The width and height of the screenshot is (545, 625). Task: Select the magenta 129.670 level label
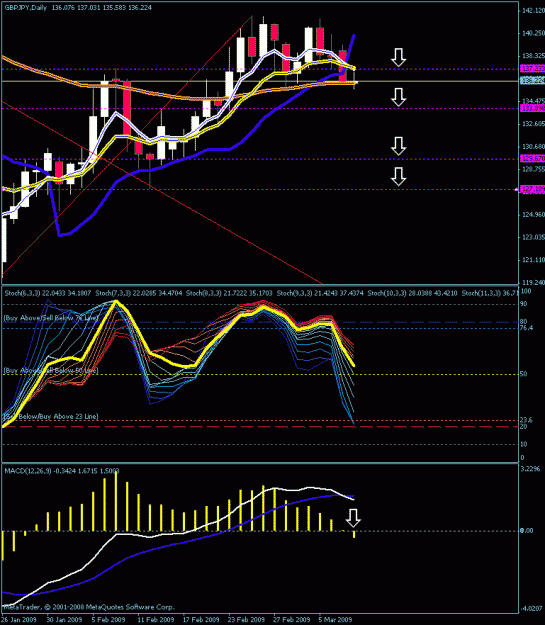pyautogui.click(x=533, y=159)
